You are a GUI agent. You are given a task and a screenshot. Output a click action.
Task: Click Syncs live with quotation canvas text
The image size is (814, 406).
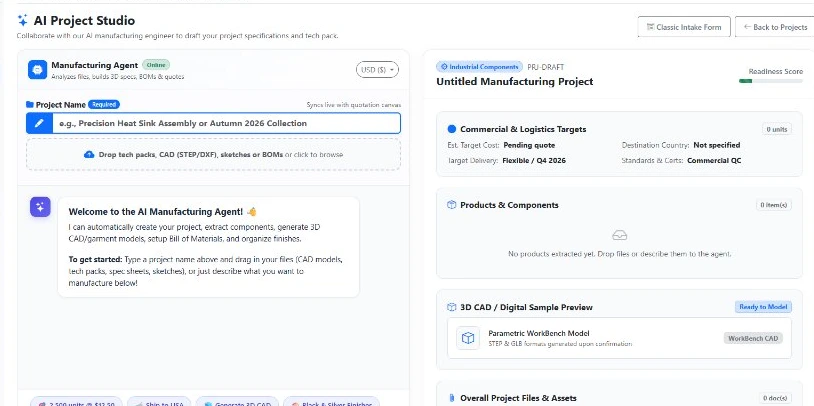click(354, 105)
